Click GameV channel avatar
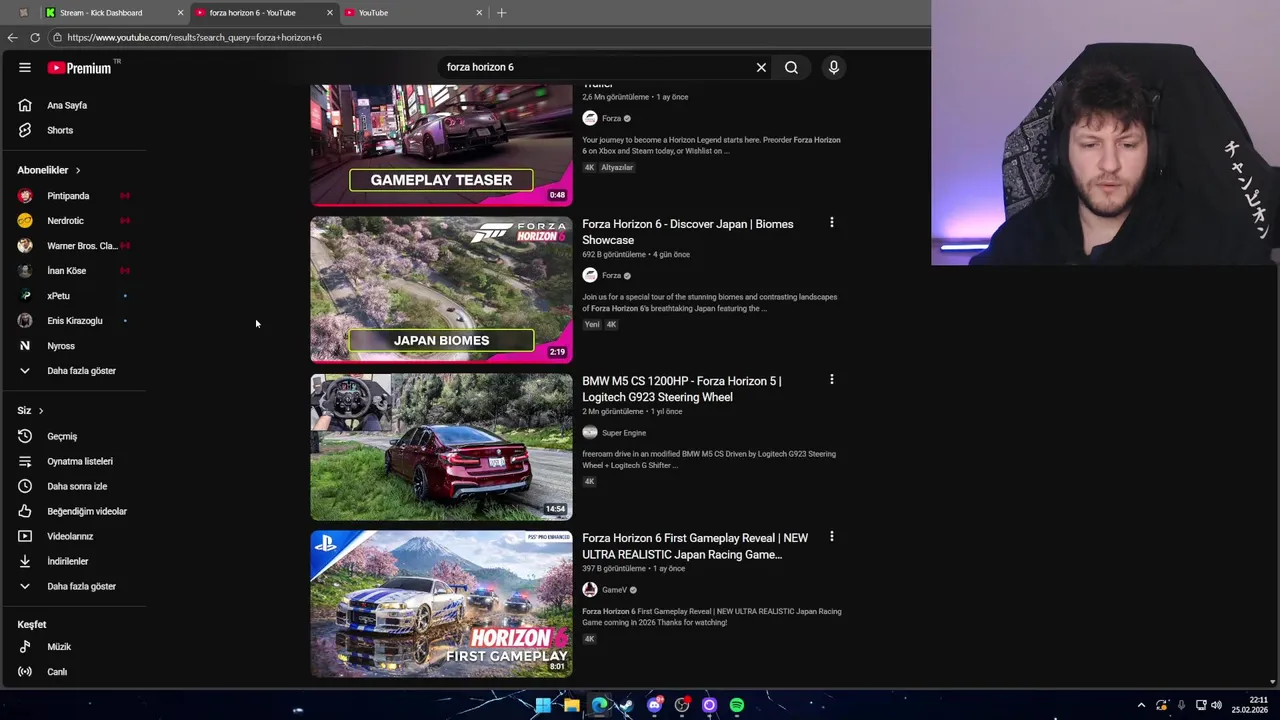This screenshot has height=720, width=1280. 590,589
